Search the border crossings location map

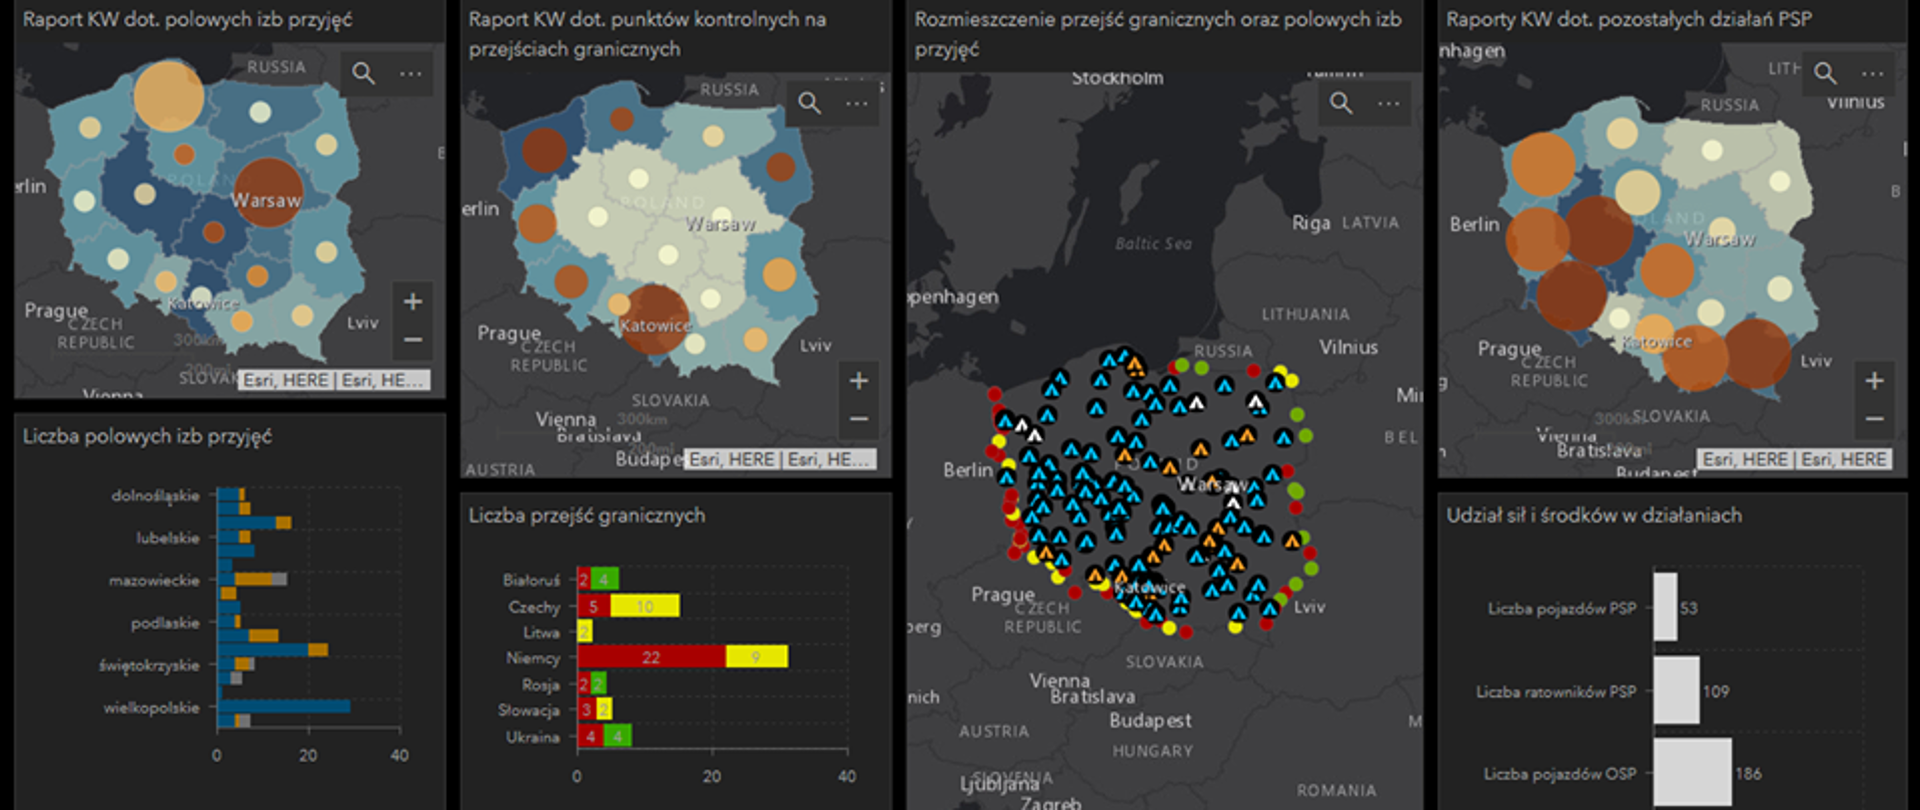point(1341,103)
